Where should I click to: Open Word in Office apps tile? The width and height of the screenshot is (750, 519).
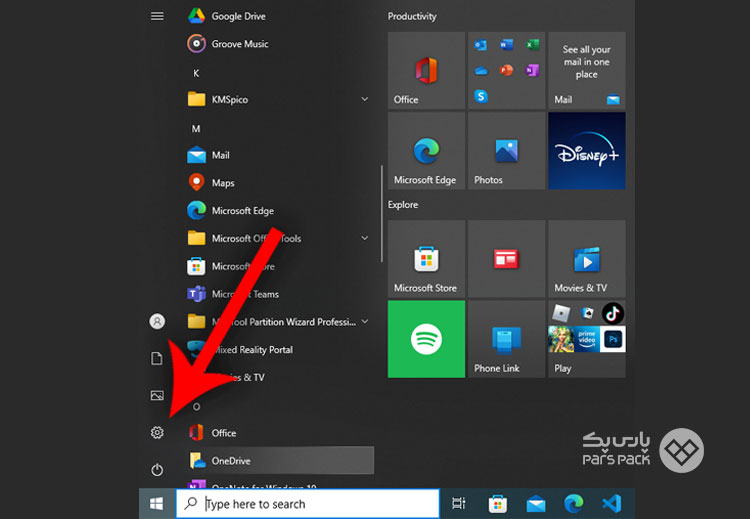506,45
